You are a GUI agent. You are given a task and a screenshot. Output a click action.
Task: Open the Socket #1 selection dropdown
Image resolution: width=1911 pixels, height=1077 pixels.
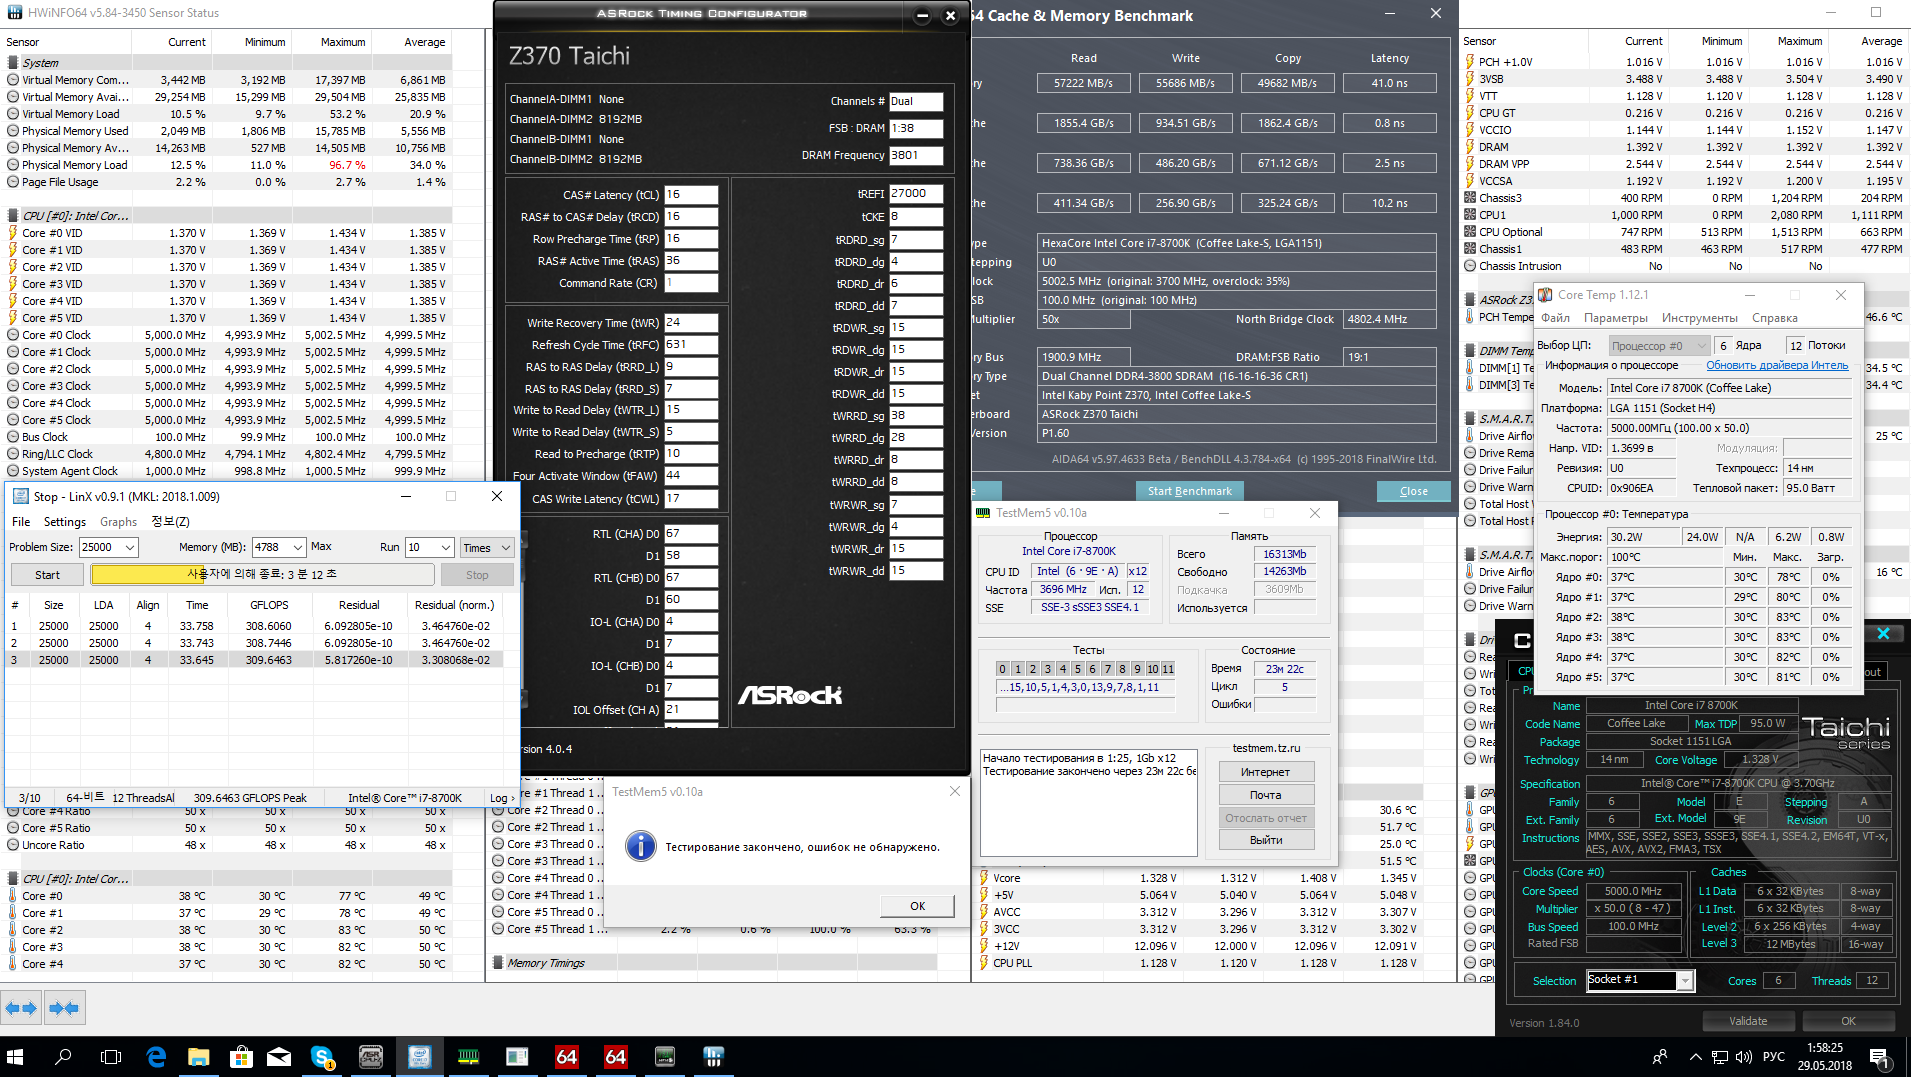tap(1685, 981)
